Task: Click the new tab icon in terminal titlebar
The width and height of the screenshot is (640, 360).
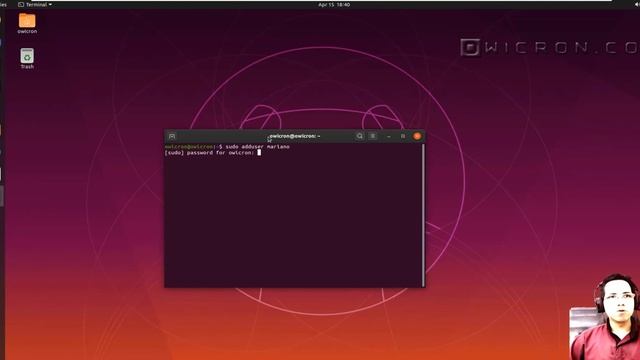Action: tap(172, 136)
